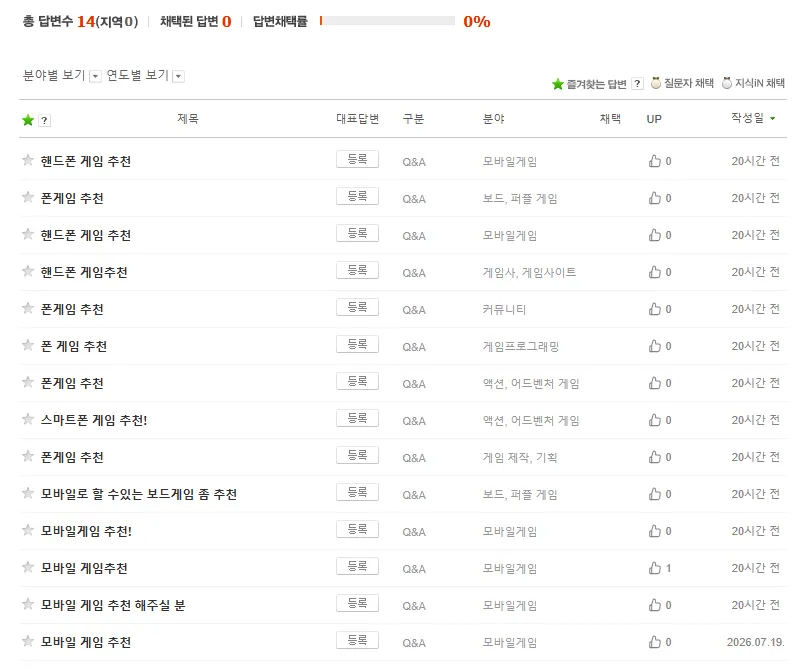The image size is (795, 669).
Task: Click thumbs-up on the 2026.07.19. dated row
Action: click(x=655, y=642)
